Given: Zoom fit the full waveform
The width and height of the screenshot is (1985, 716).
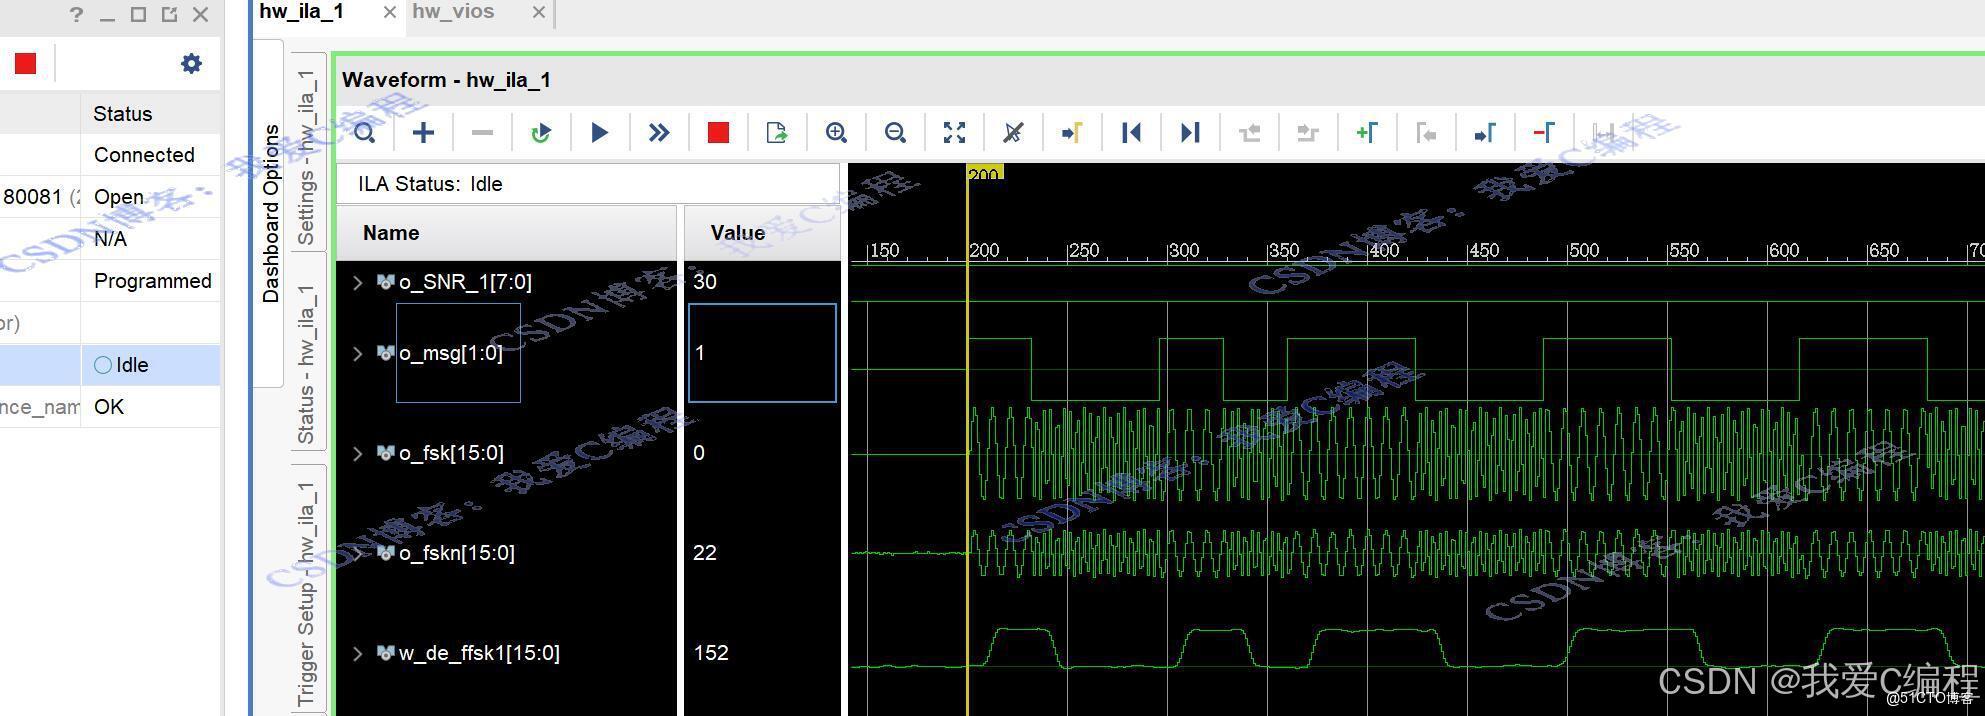Looking at the screenshot, I should 954,133.
